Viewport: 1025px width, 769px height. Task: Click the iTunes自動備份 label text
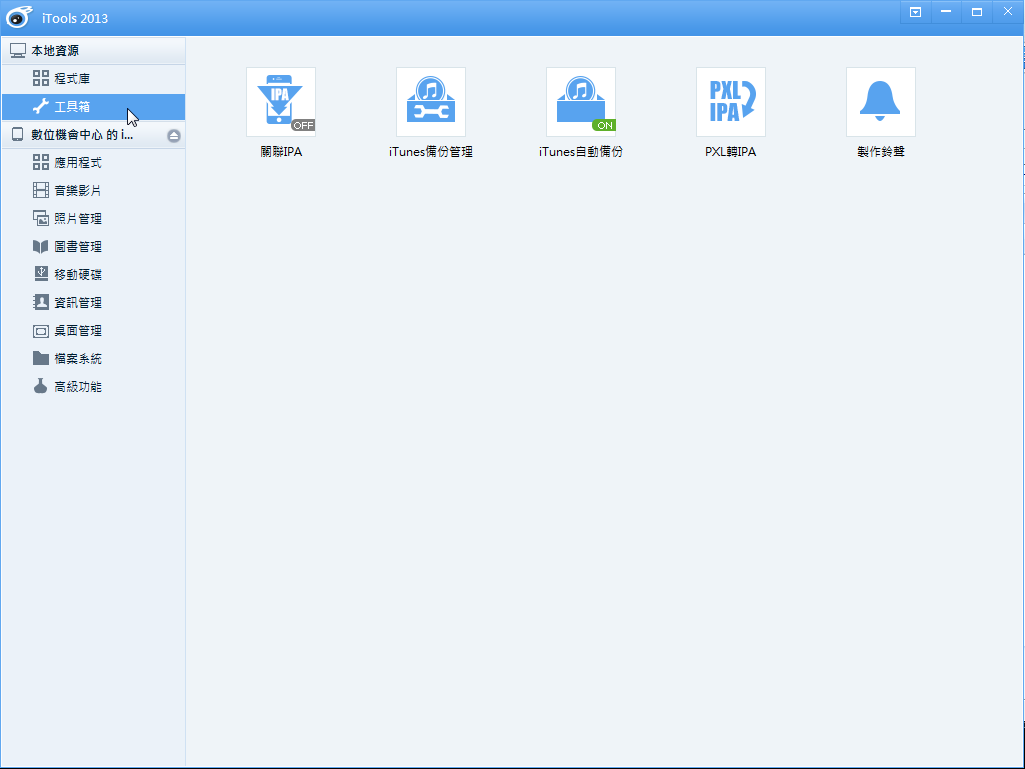580,152
